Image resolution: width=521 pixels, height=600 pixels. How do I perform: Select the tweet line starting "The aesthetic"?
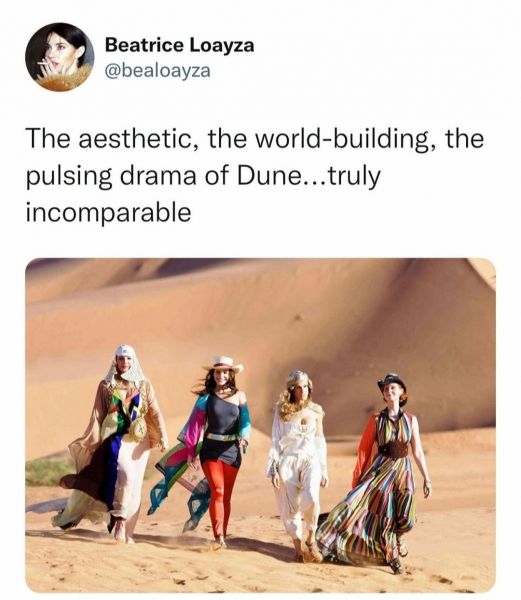pos(255,139)
